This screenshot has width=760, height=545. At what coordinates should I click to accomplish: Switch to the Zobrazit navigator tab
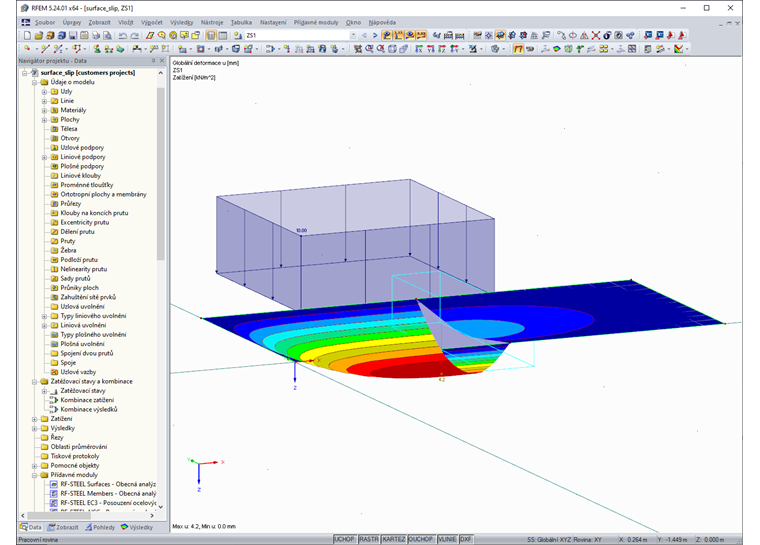[63, 527]
